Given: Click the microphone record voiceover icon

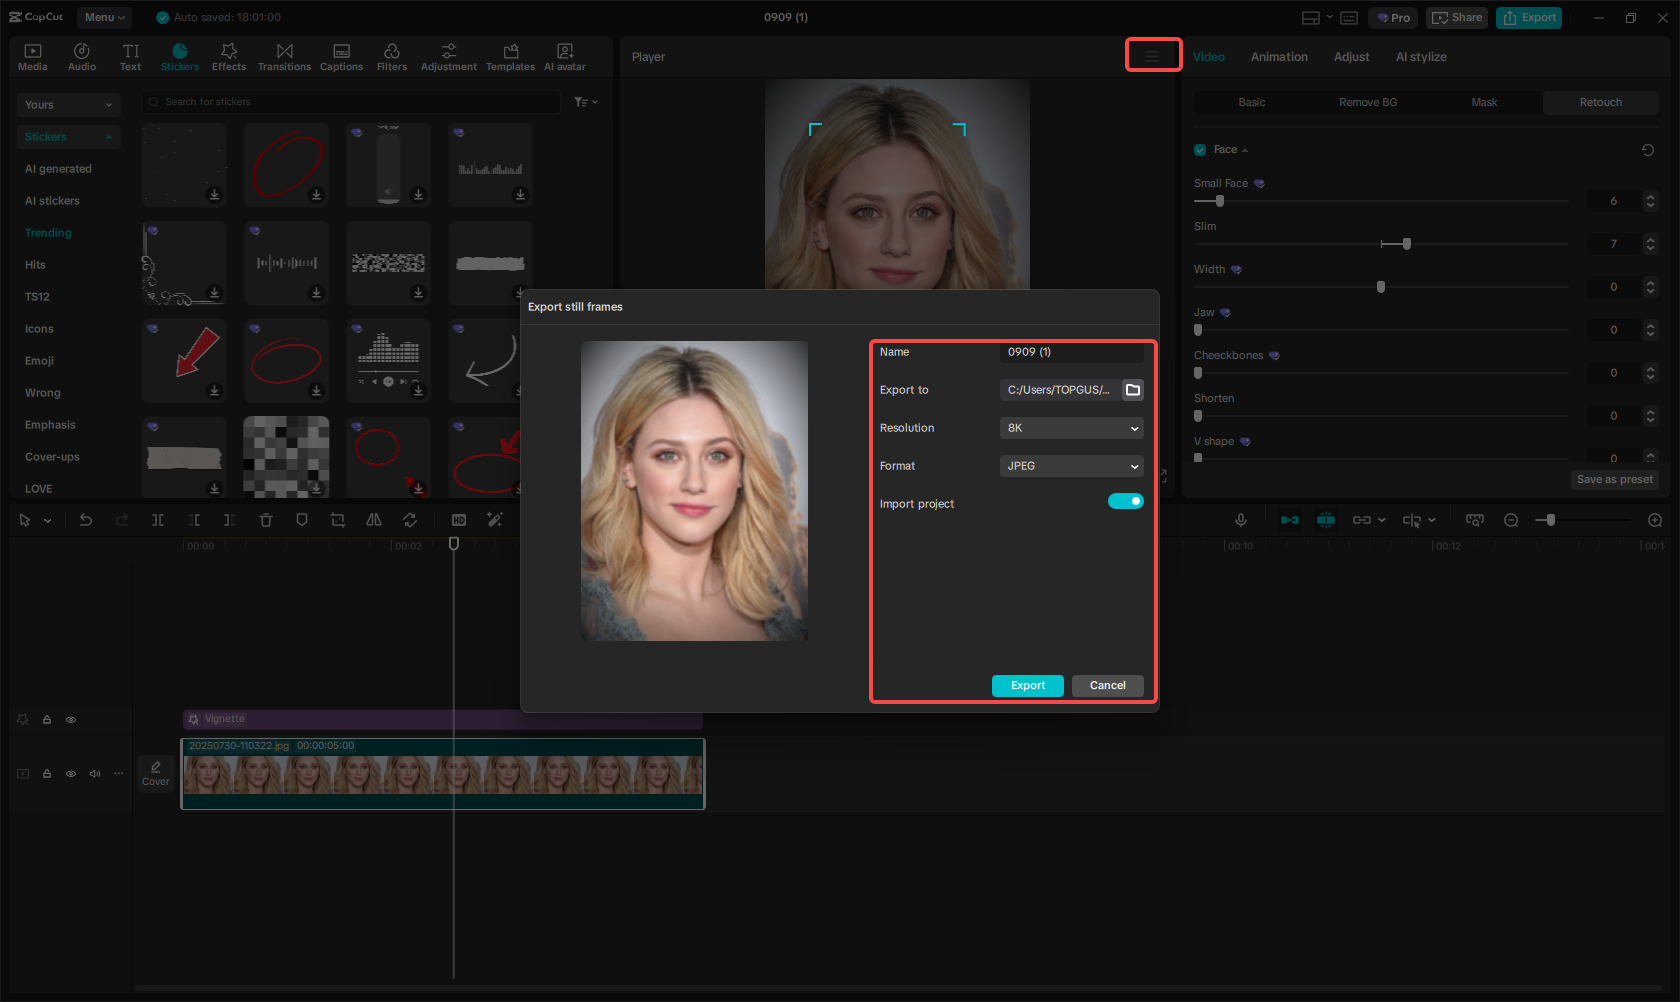Looking at the screenshot, I should click(1240, 520).
